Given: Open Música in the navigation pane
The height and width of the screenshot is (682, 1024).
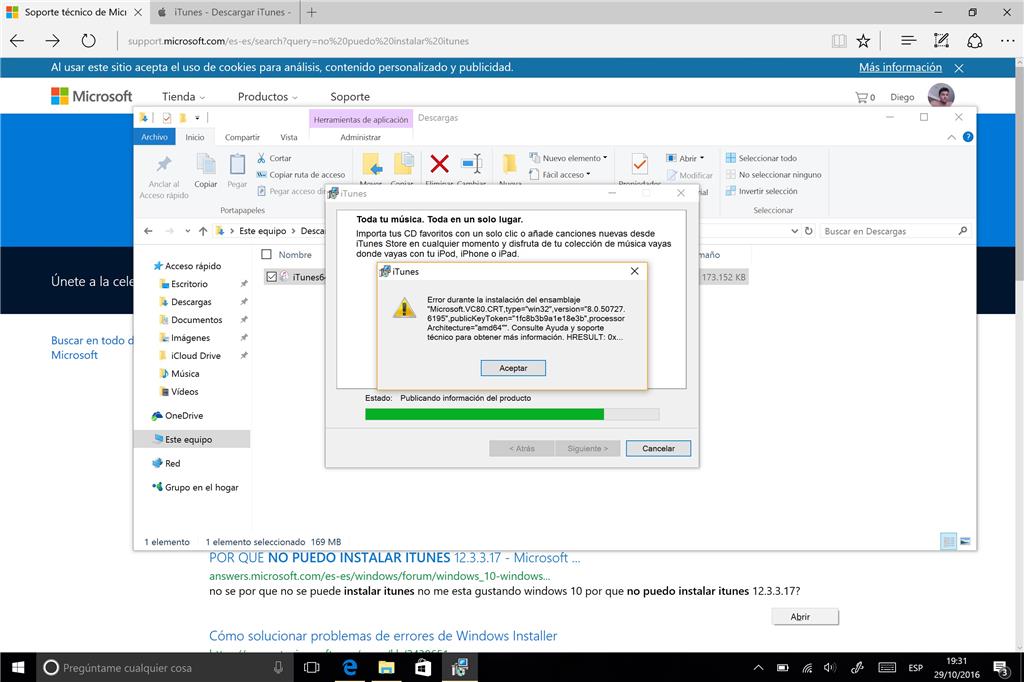Looking at the screenshot, I should click(180, 374).
